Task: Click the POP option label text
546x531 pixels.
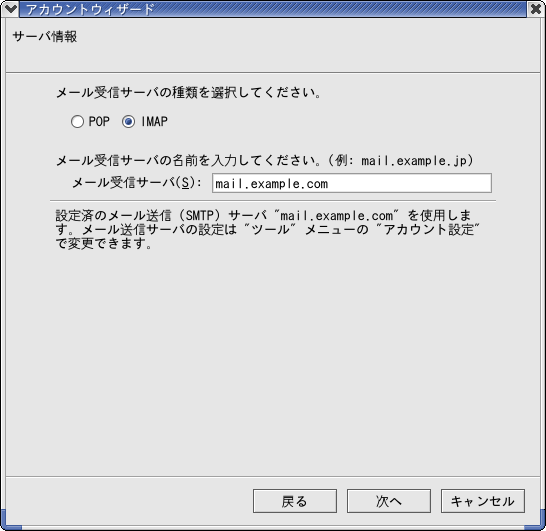Action: pyautogui.click(x=99, y=121)
